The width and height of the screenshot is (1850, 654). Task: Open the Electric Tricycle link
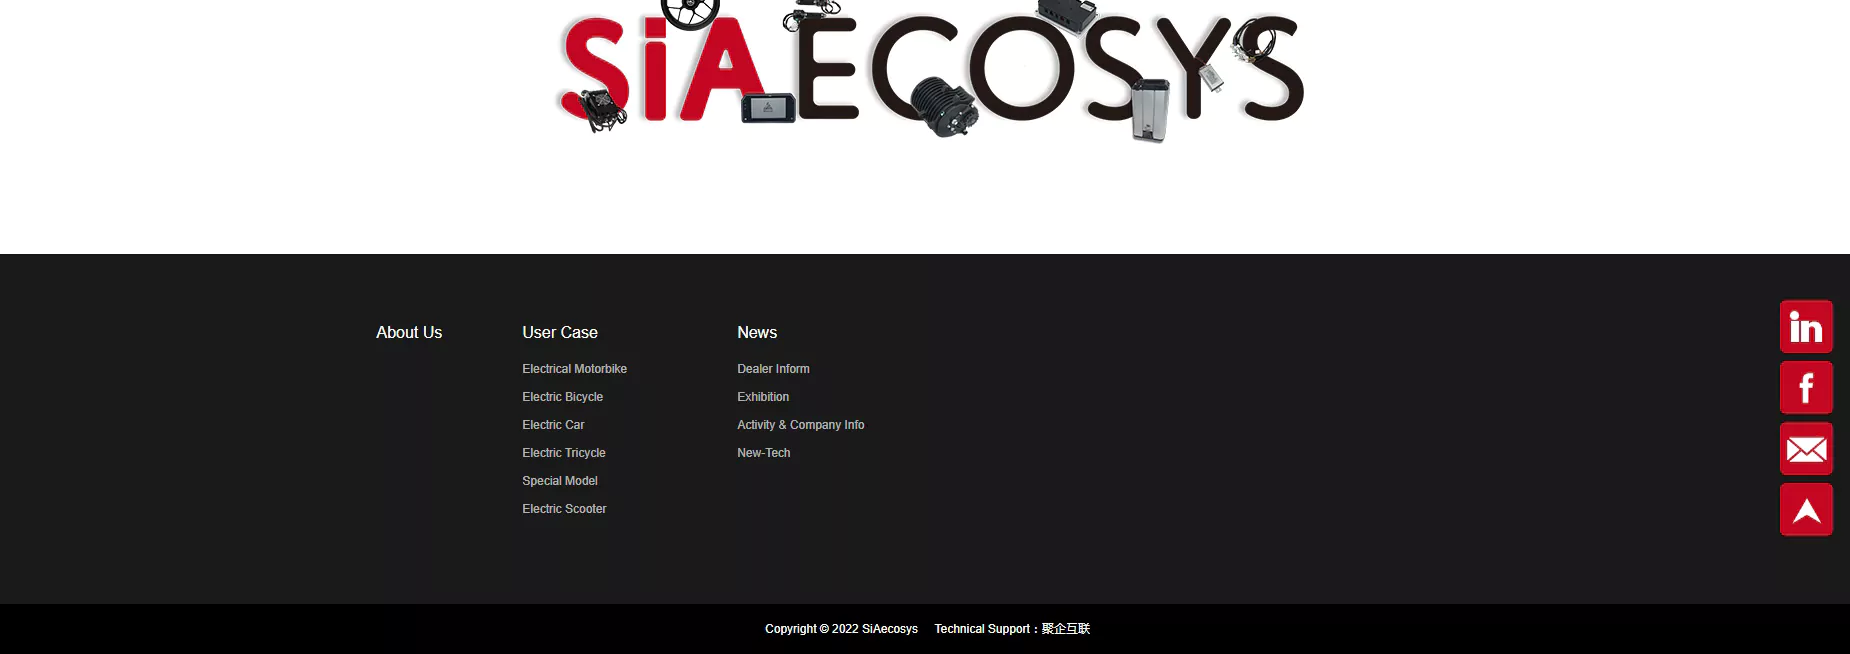[563, 453]
